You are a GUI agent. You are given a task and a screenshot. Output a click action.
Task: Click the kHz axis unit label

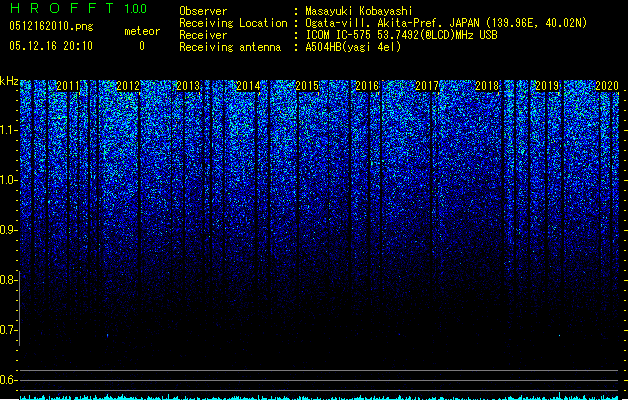point(9,81)
